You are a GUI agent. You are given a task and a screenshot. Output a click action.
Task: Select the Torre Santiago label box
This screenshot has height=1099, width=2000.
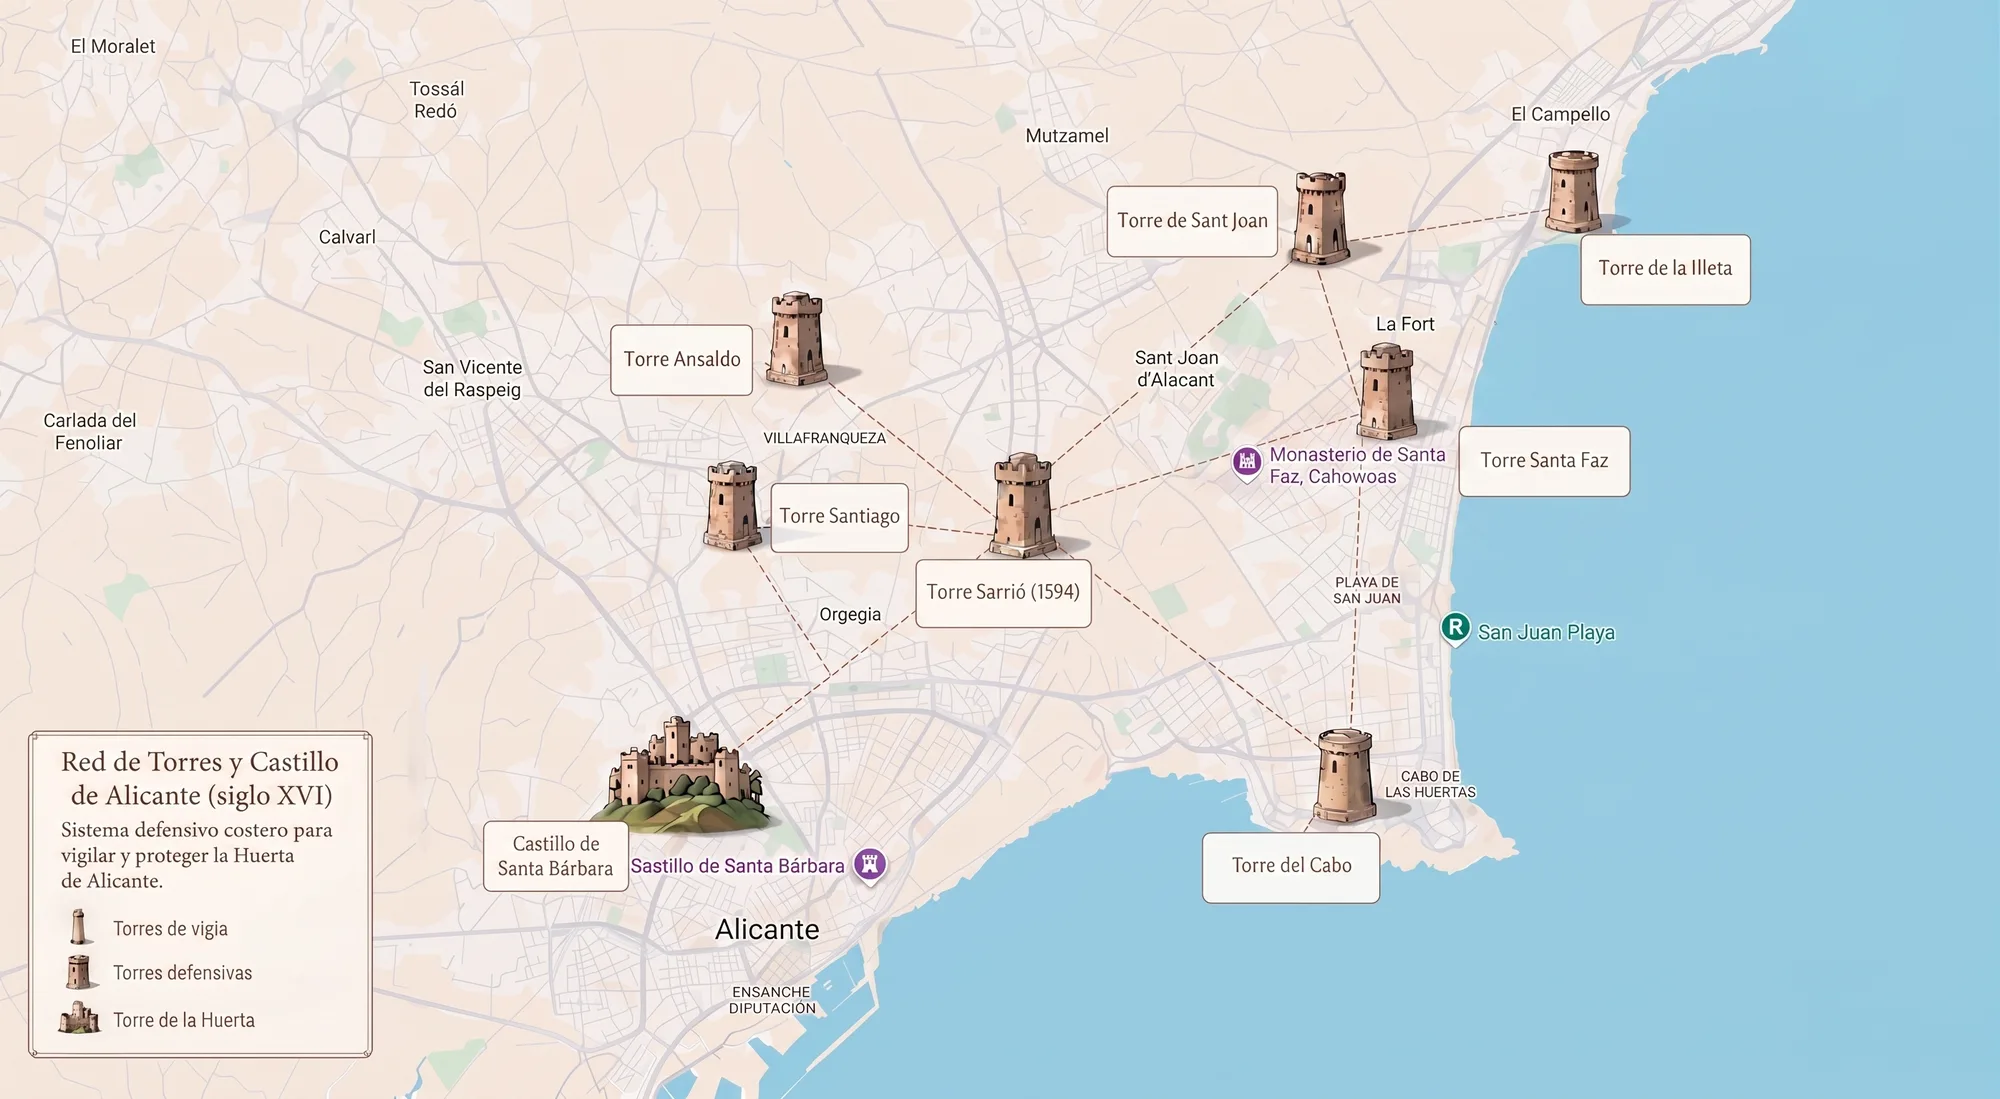point(840,517)
